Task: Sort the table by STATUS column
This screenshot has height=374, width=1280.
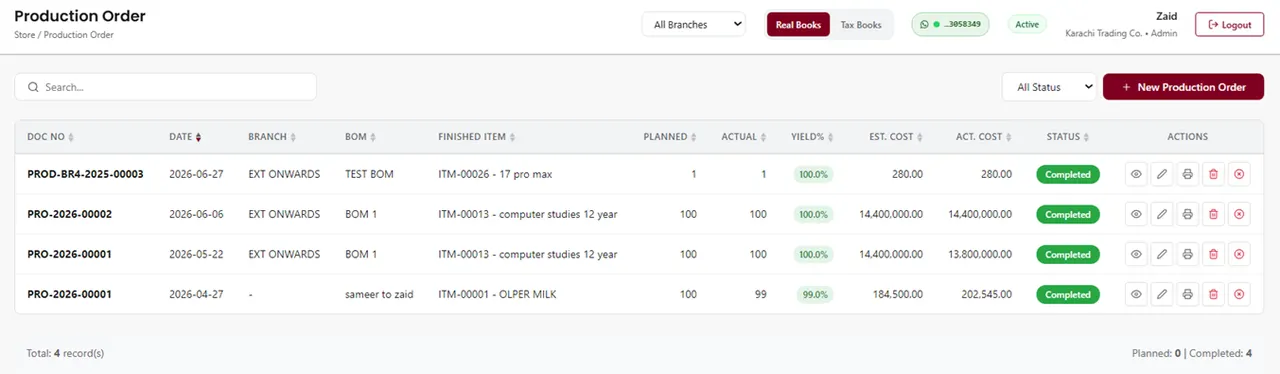Action: pos(1068,137)
